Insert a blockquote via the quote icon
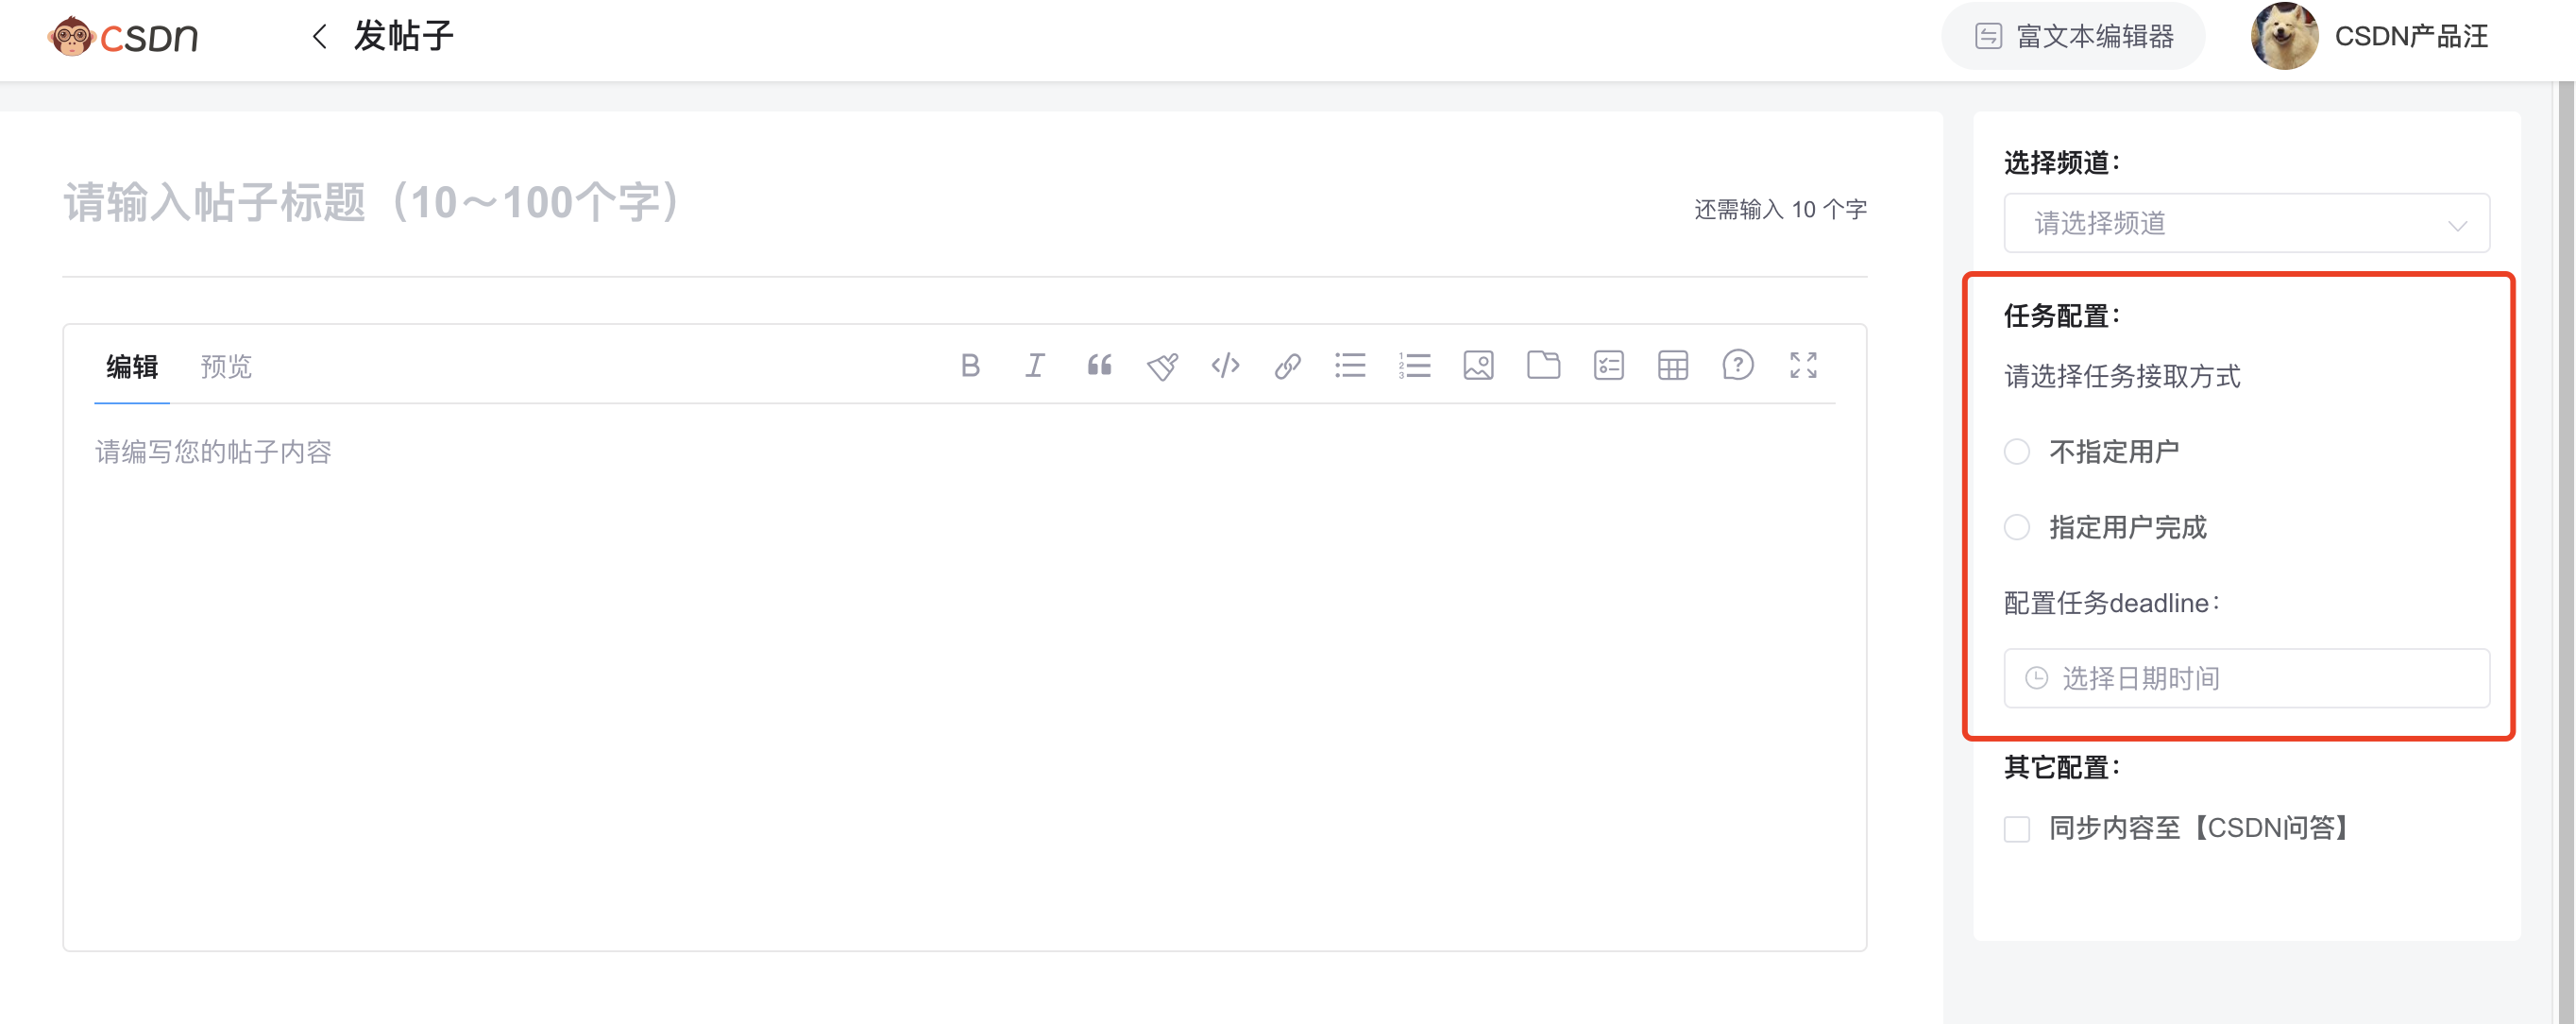 pos(1098,366)
